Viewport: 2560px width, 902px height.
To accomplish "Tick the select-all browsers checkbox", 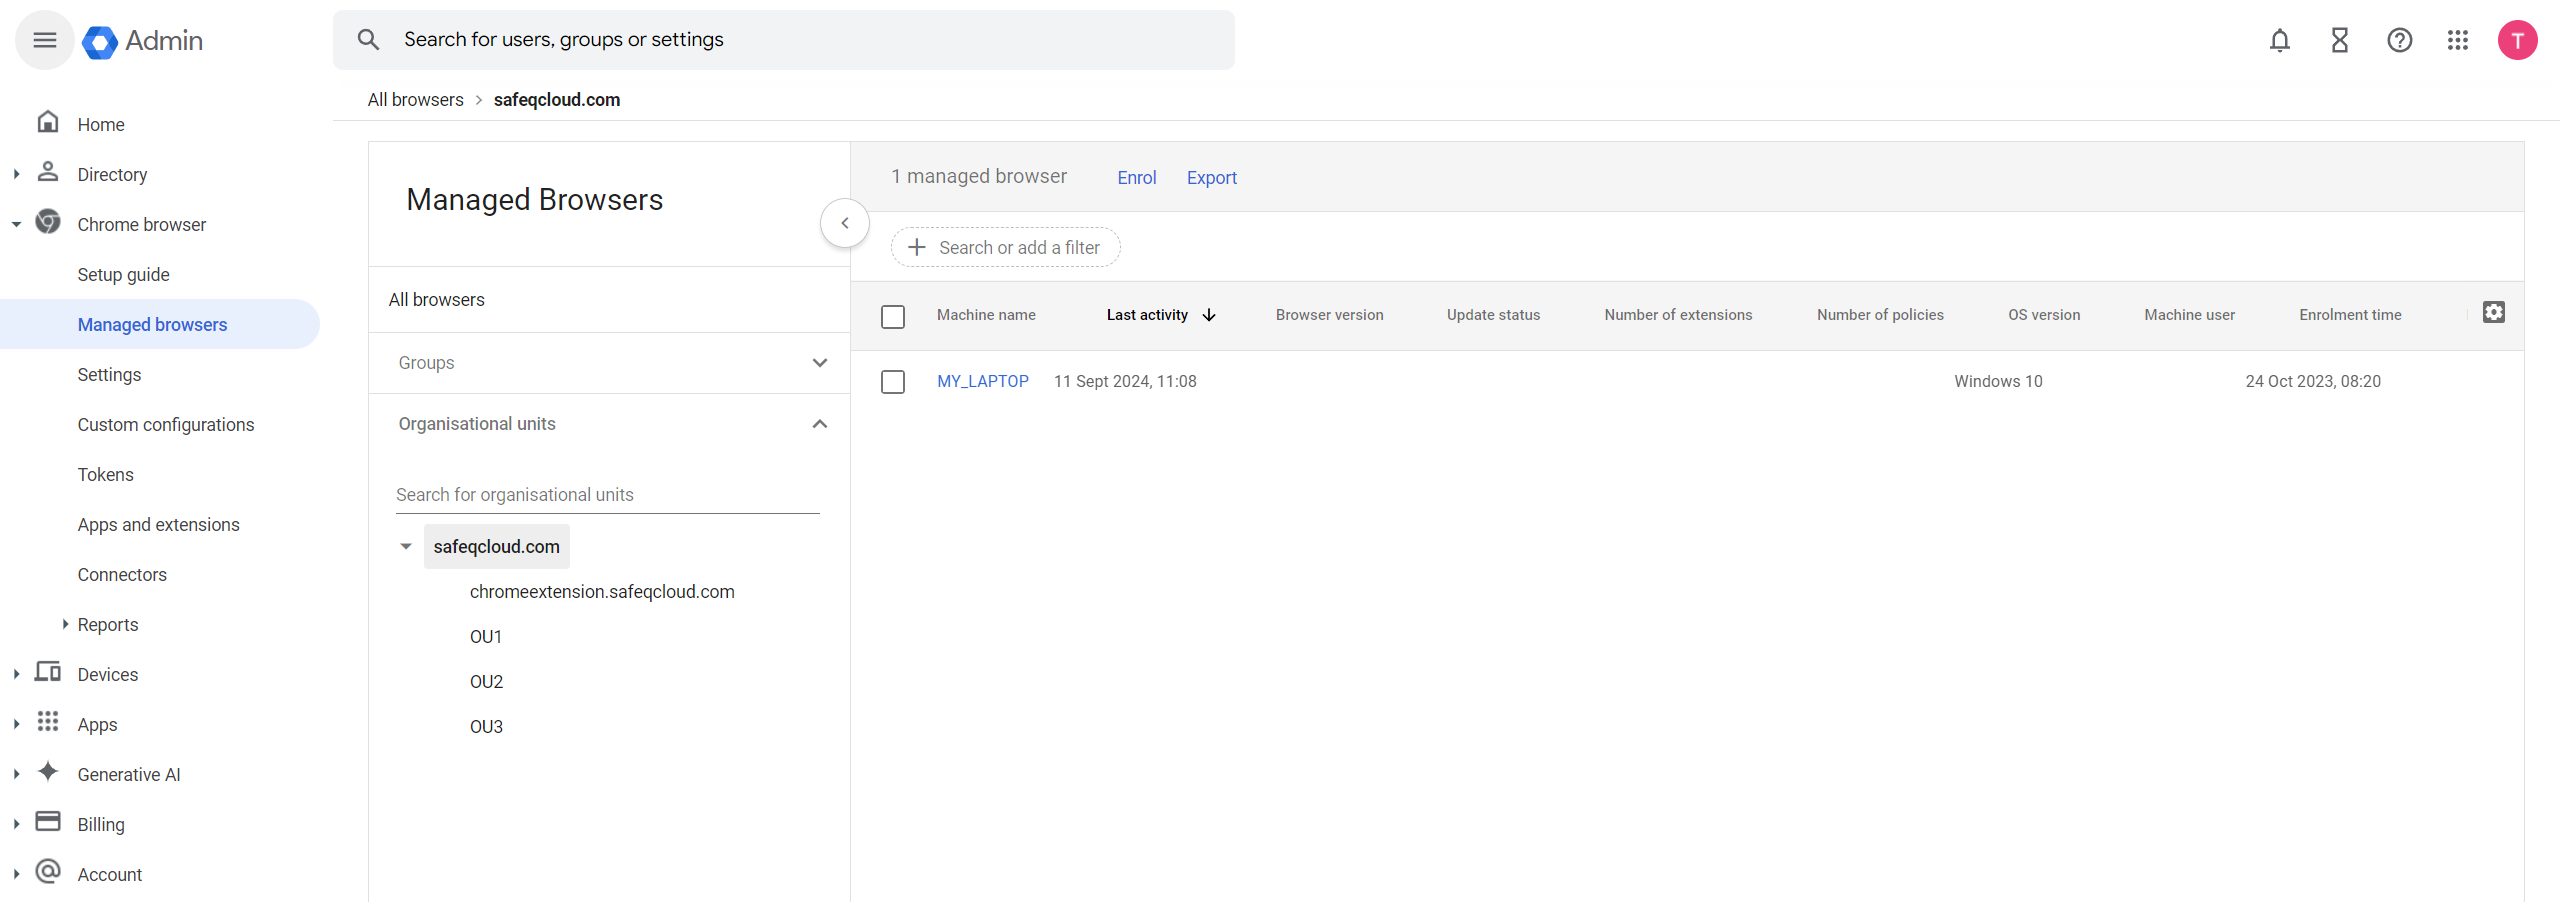I will 892,316.
